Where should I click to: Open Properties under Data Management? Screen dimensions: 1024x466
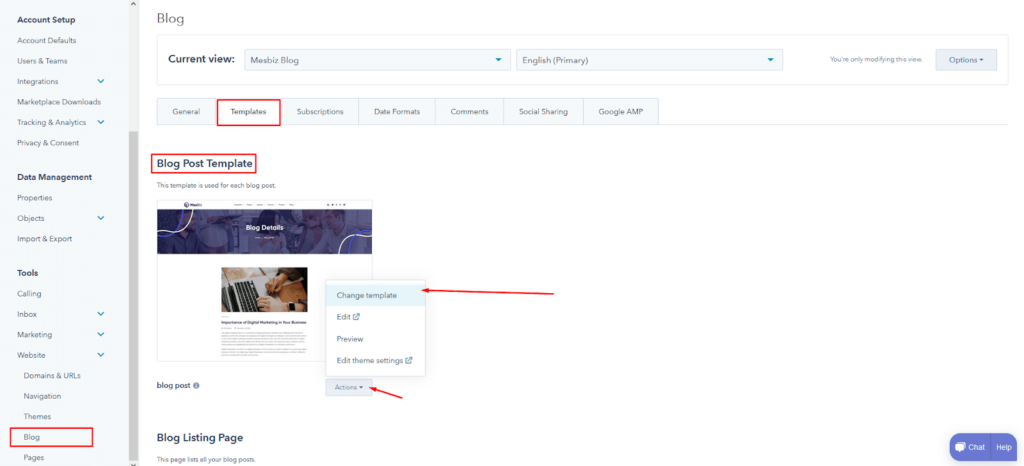click(35, 198)
